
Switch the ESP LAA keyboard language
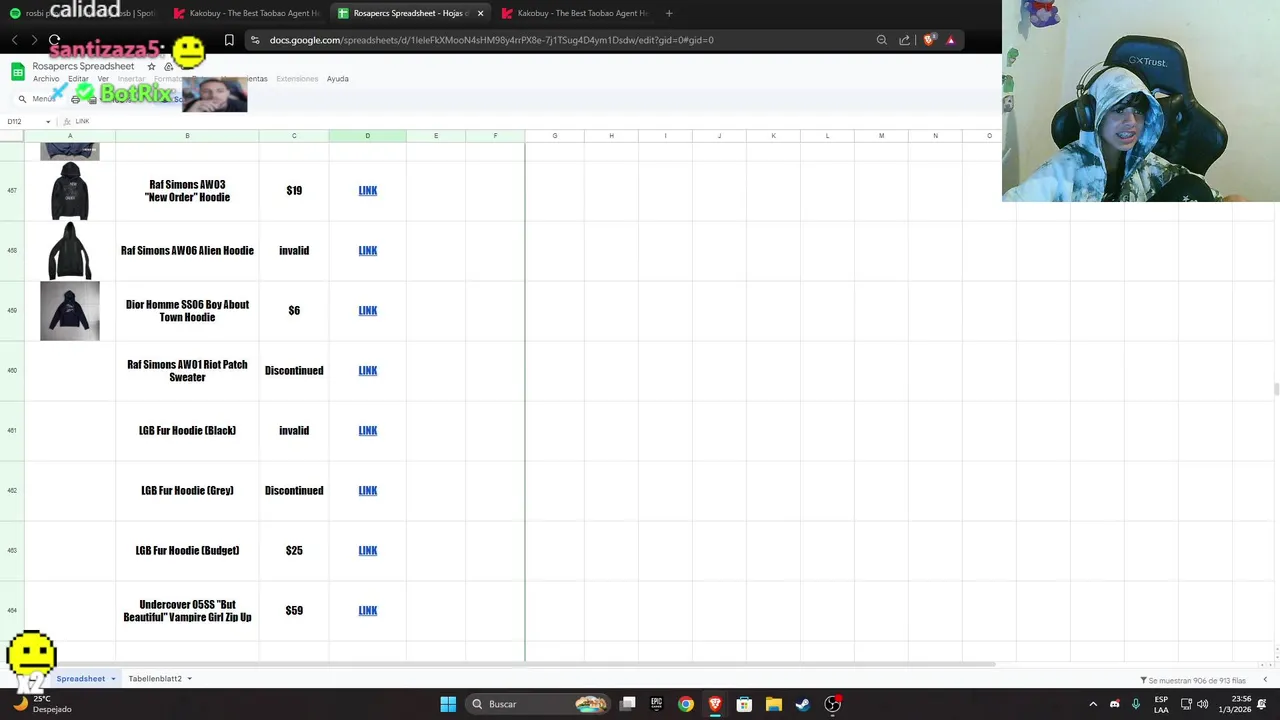[x=1161, y=704]
